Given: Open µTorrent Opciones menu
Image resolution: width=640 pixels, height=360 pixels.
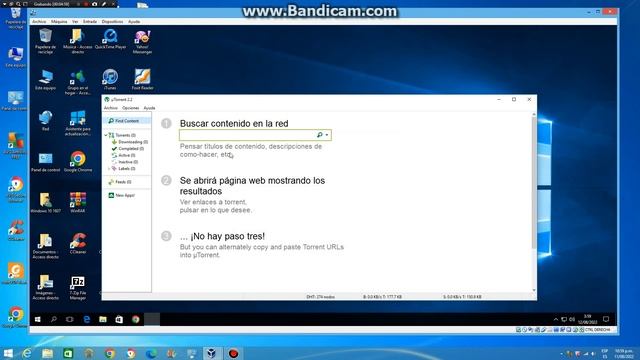Looking at the screenshot, I should coord(131,108).
